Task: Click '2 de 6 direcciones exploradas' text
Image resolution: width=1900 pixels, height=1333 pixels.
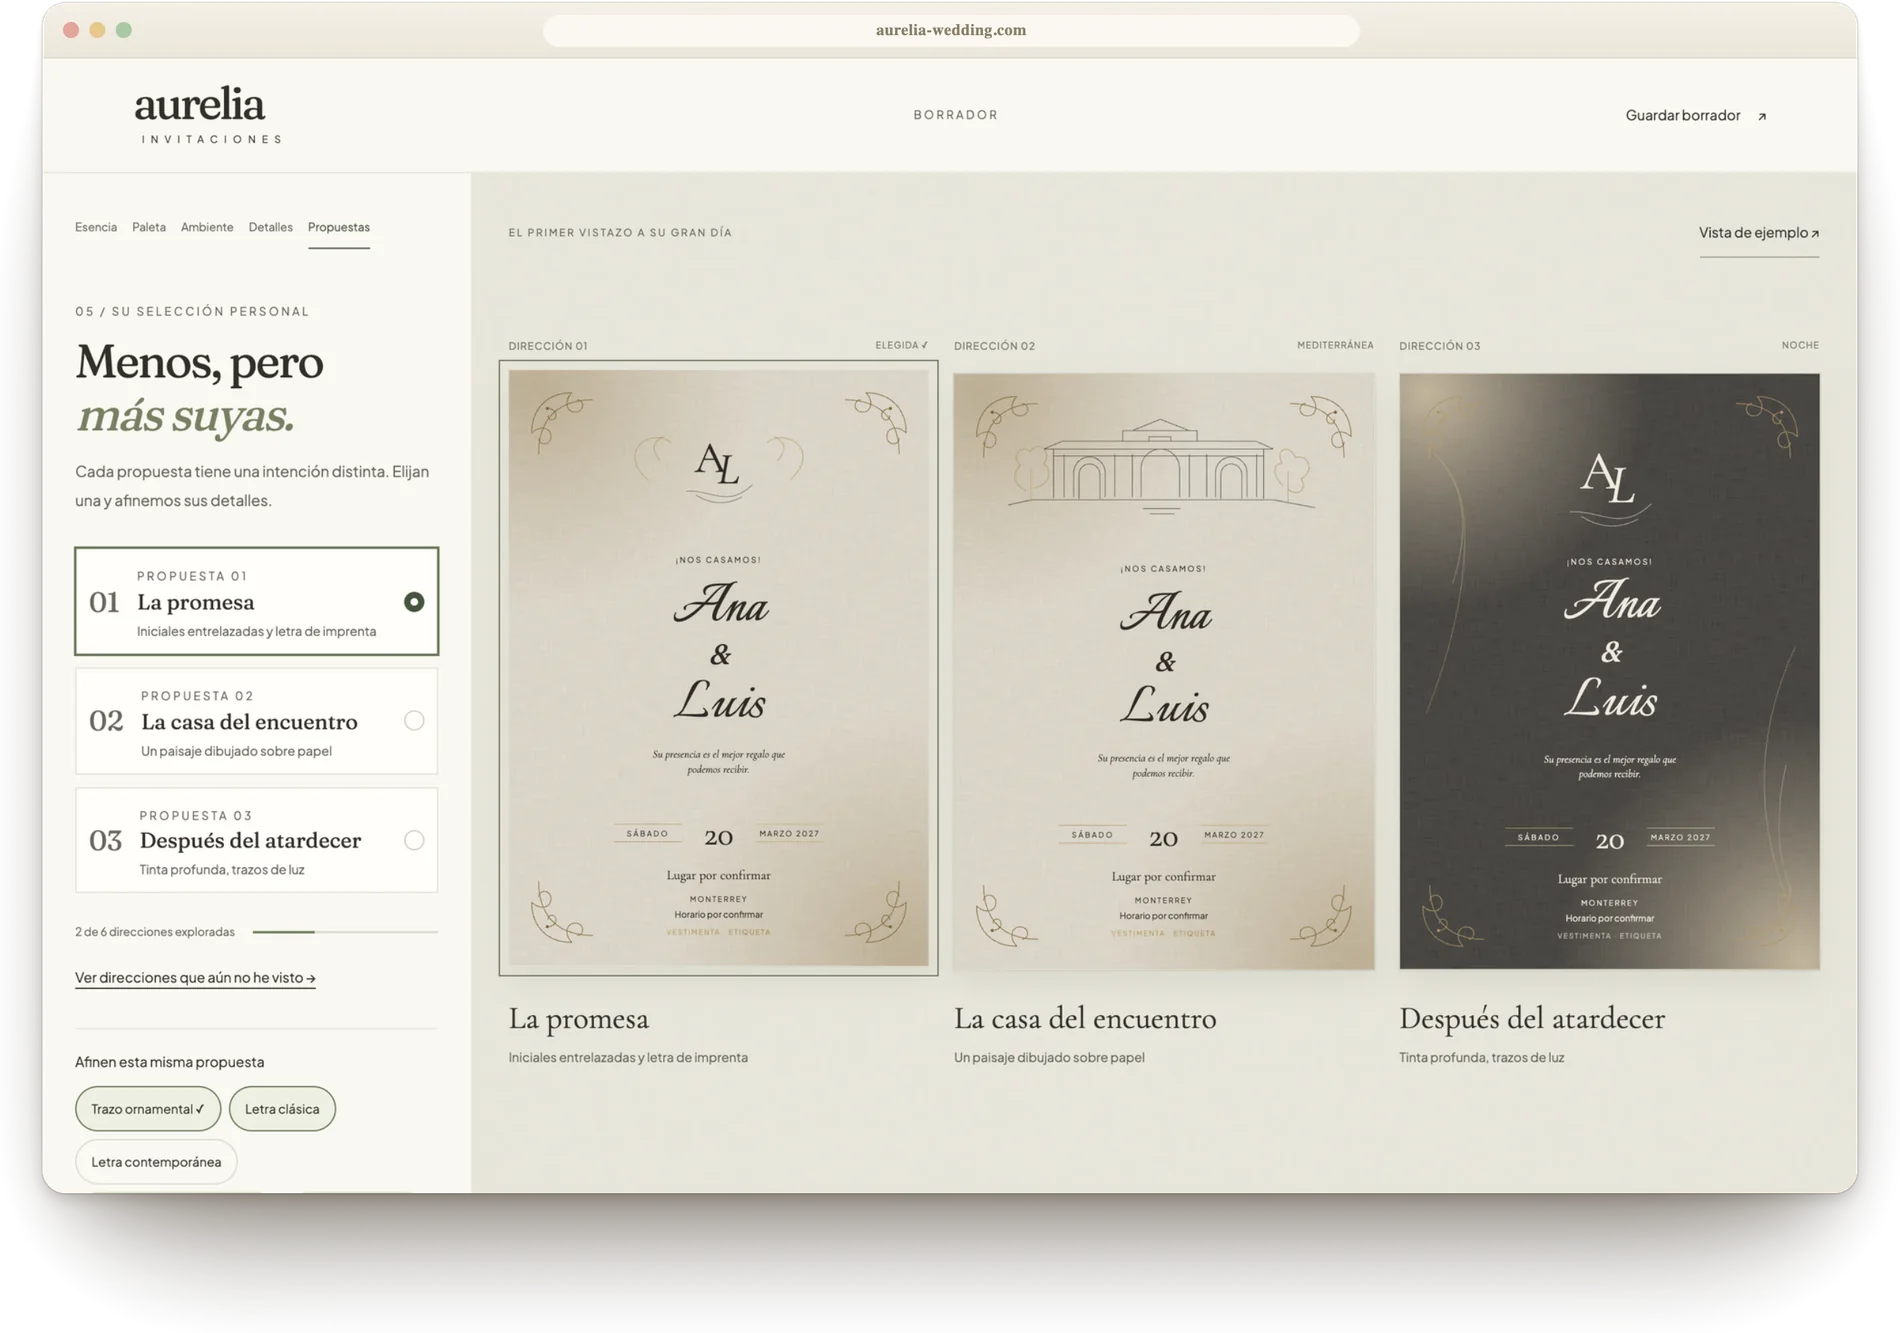Action: coord(155,932)
